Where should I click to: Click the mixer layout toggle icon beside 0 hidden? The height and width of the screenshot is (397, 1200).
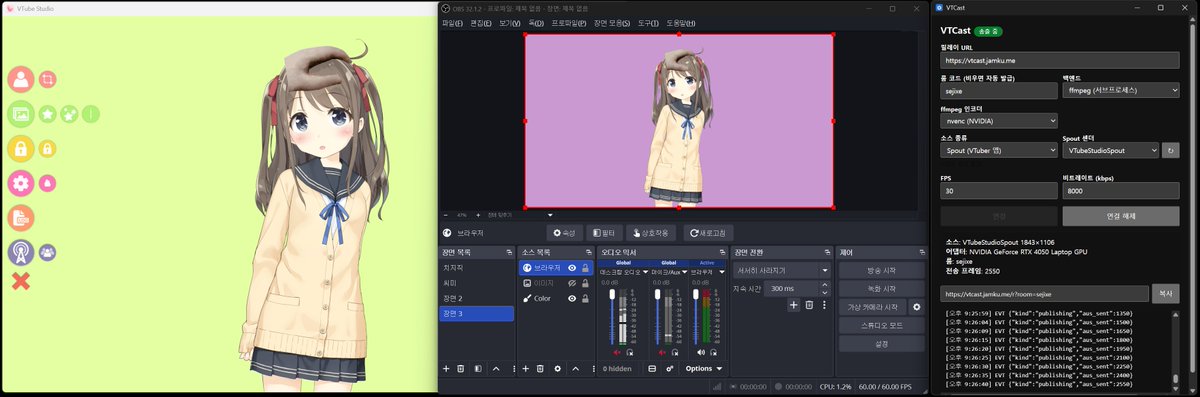(652, 369)
